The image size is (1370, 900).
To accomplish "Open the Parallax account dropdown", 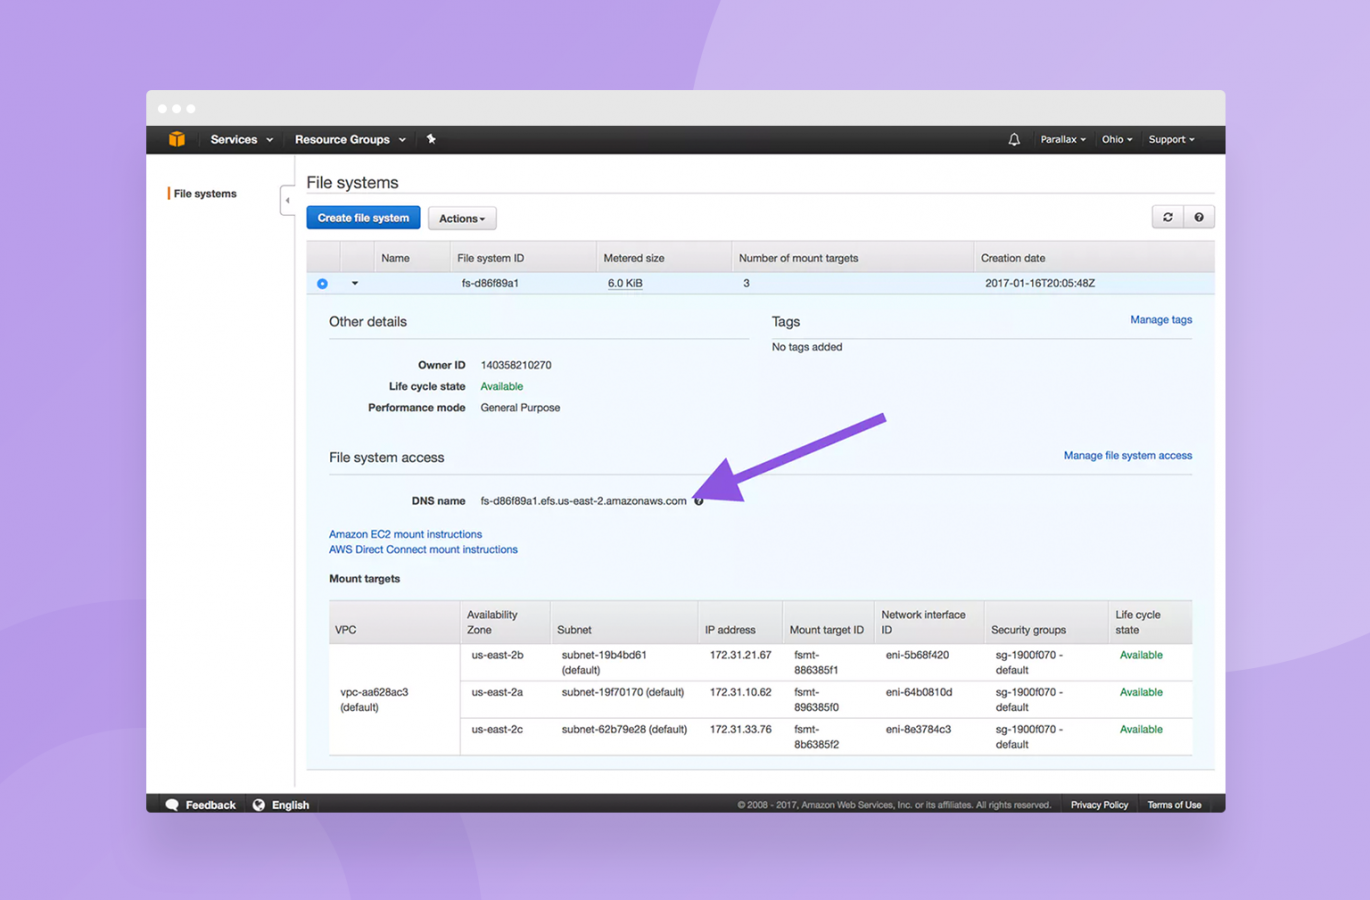I will click(1063, 140).
